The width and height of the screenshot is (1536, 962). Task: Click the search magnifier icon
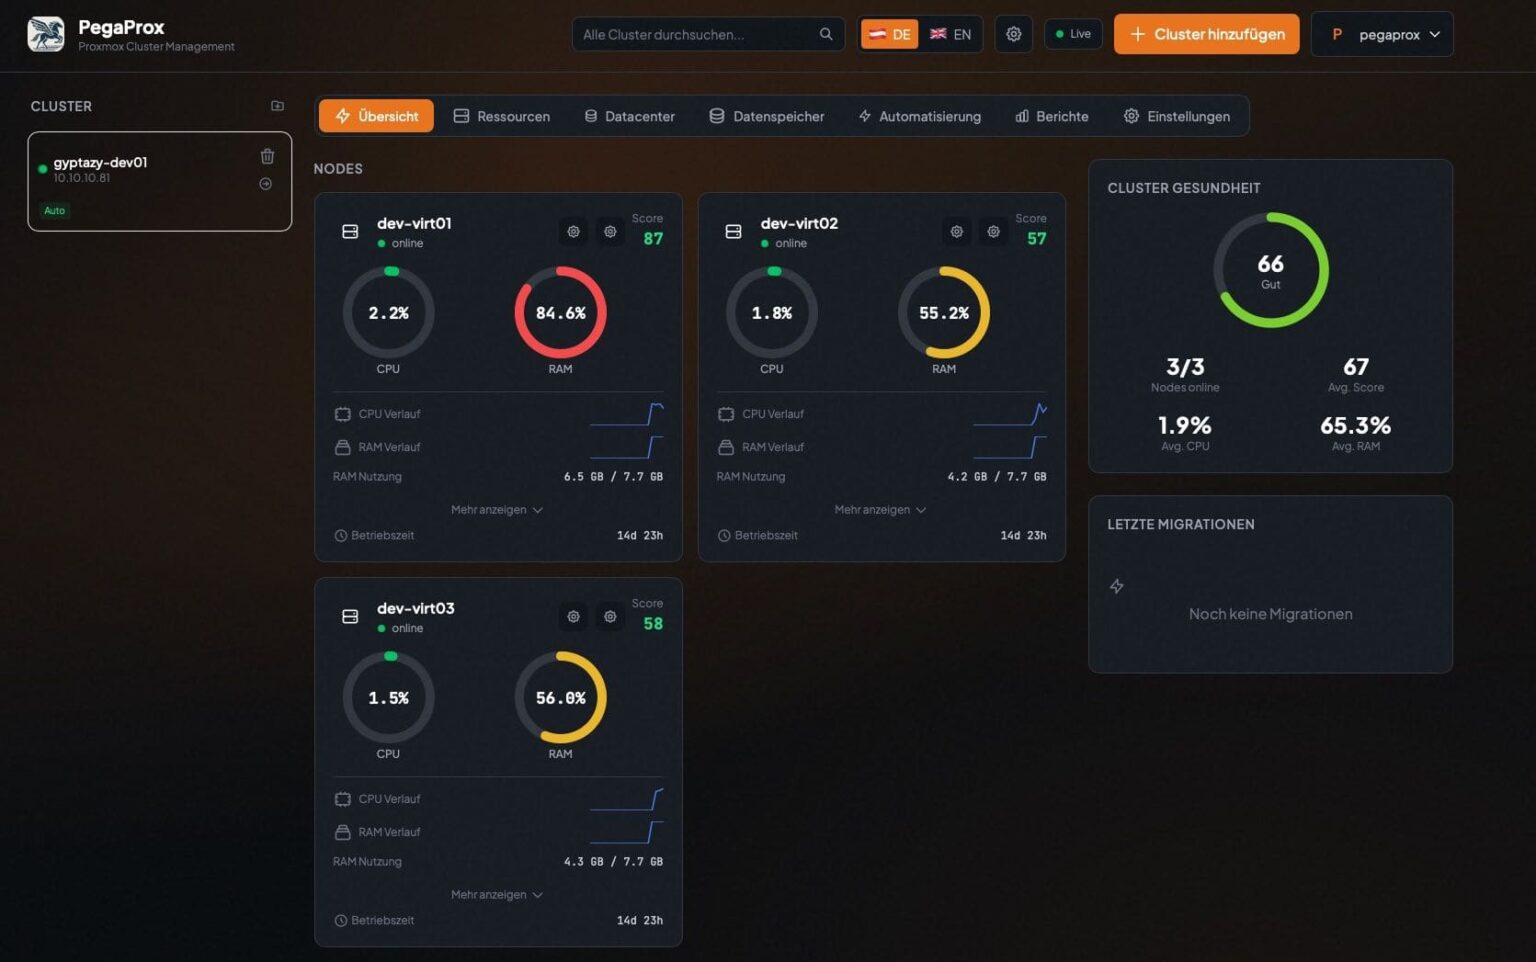(x=826, y=33)
